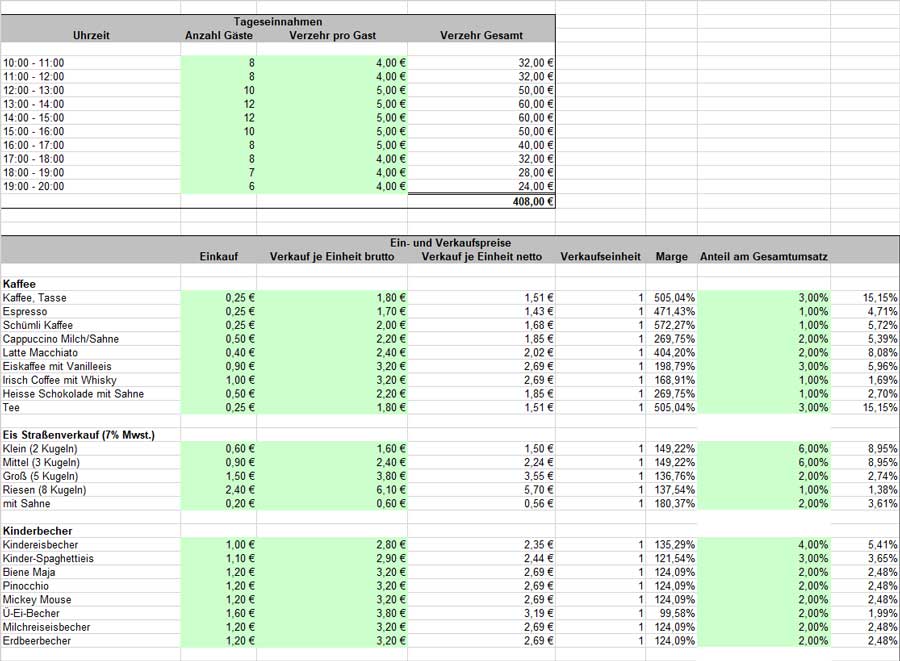
Task: Click the Verkaufseinheit column header
Action: pos(600,256)
